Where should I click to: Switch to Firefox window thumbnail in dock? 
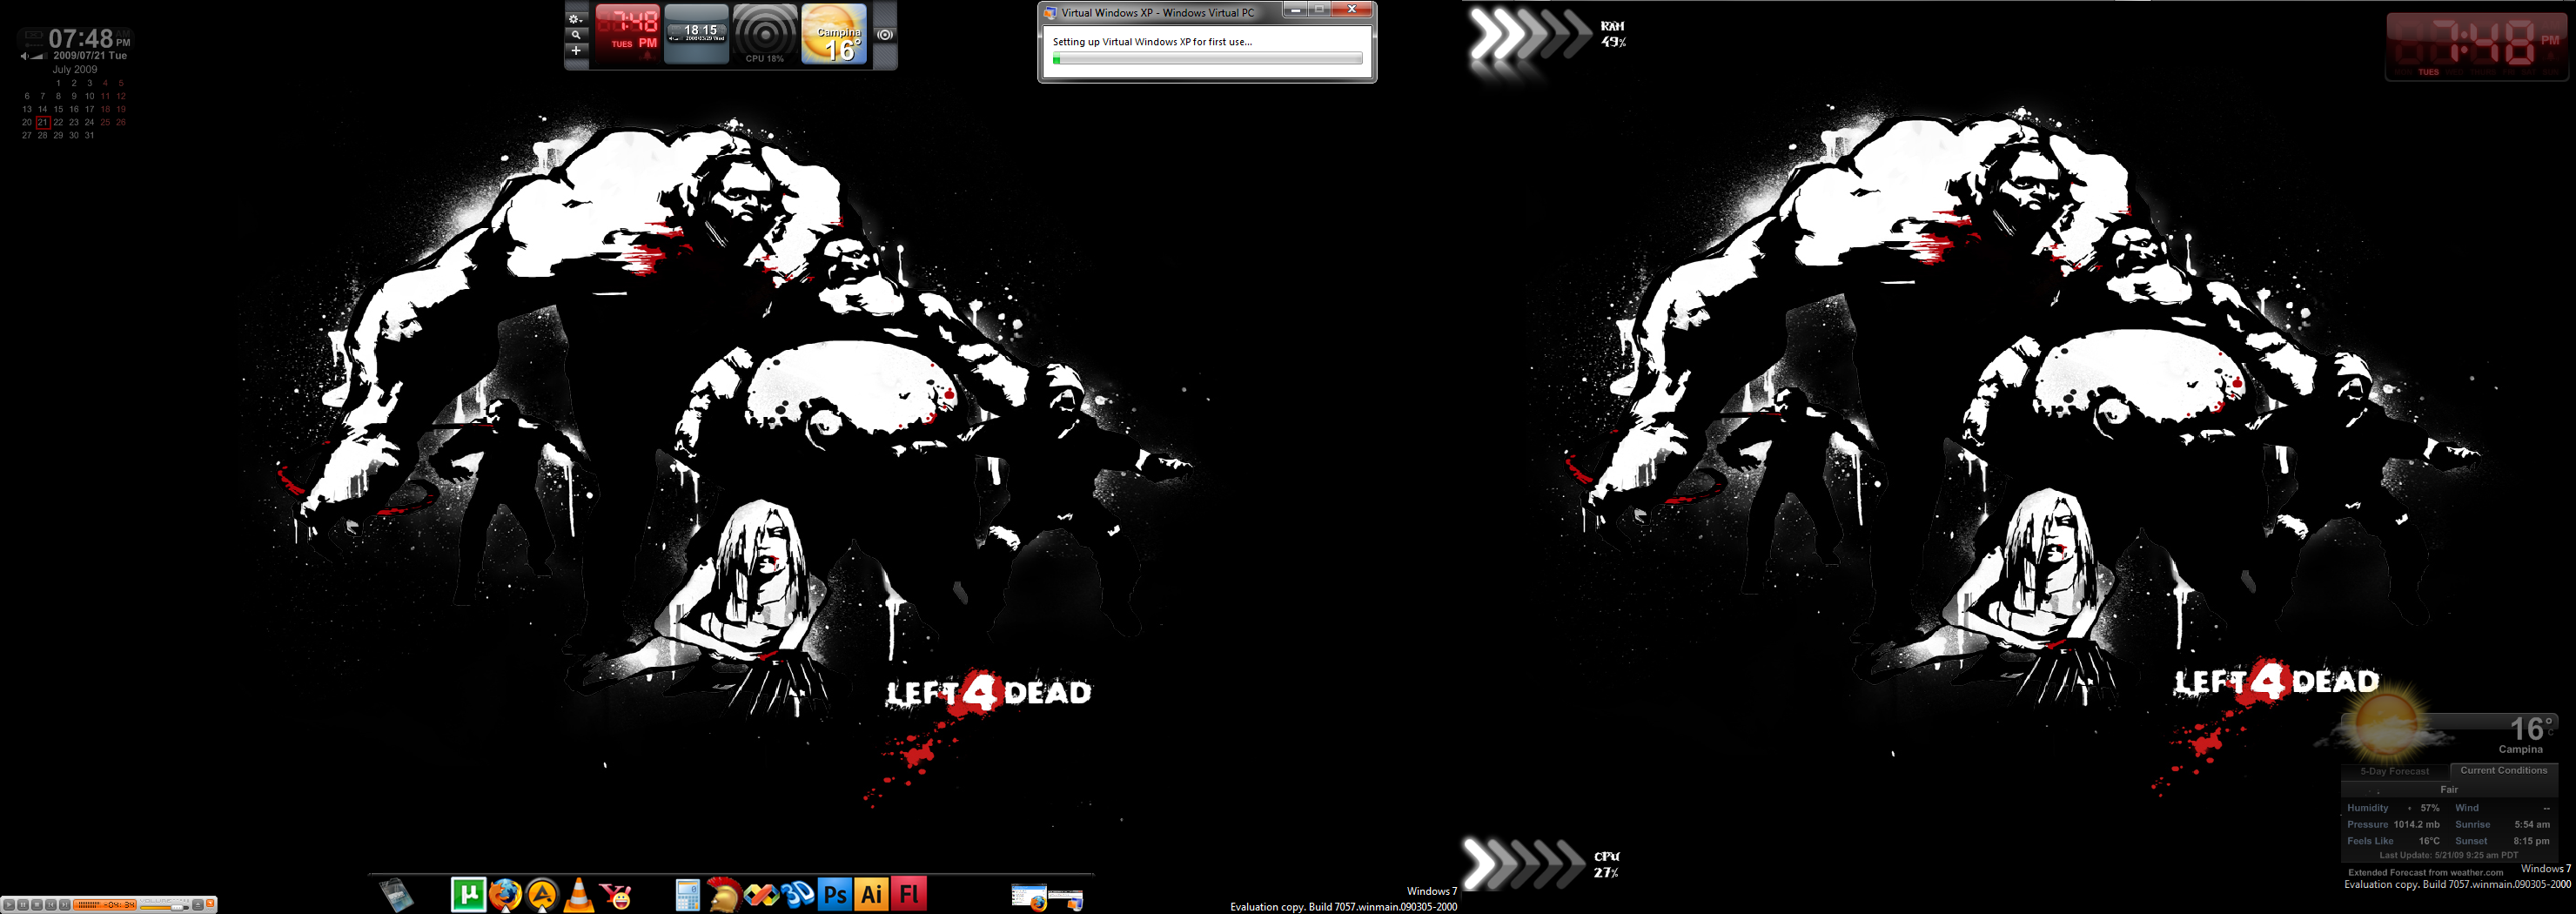(1029, 897)
